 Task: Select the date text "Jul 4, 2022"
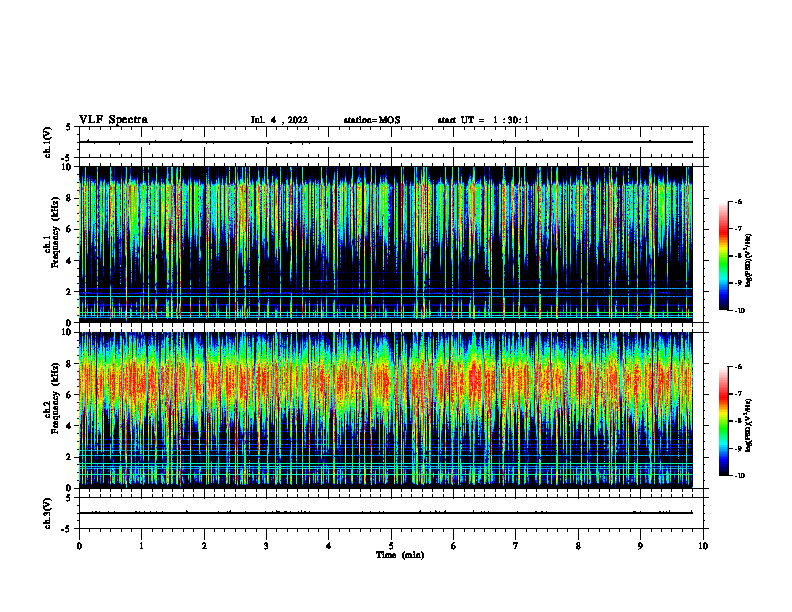point(279,120)
